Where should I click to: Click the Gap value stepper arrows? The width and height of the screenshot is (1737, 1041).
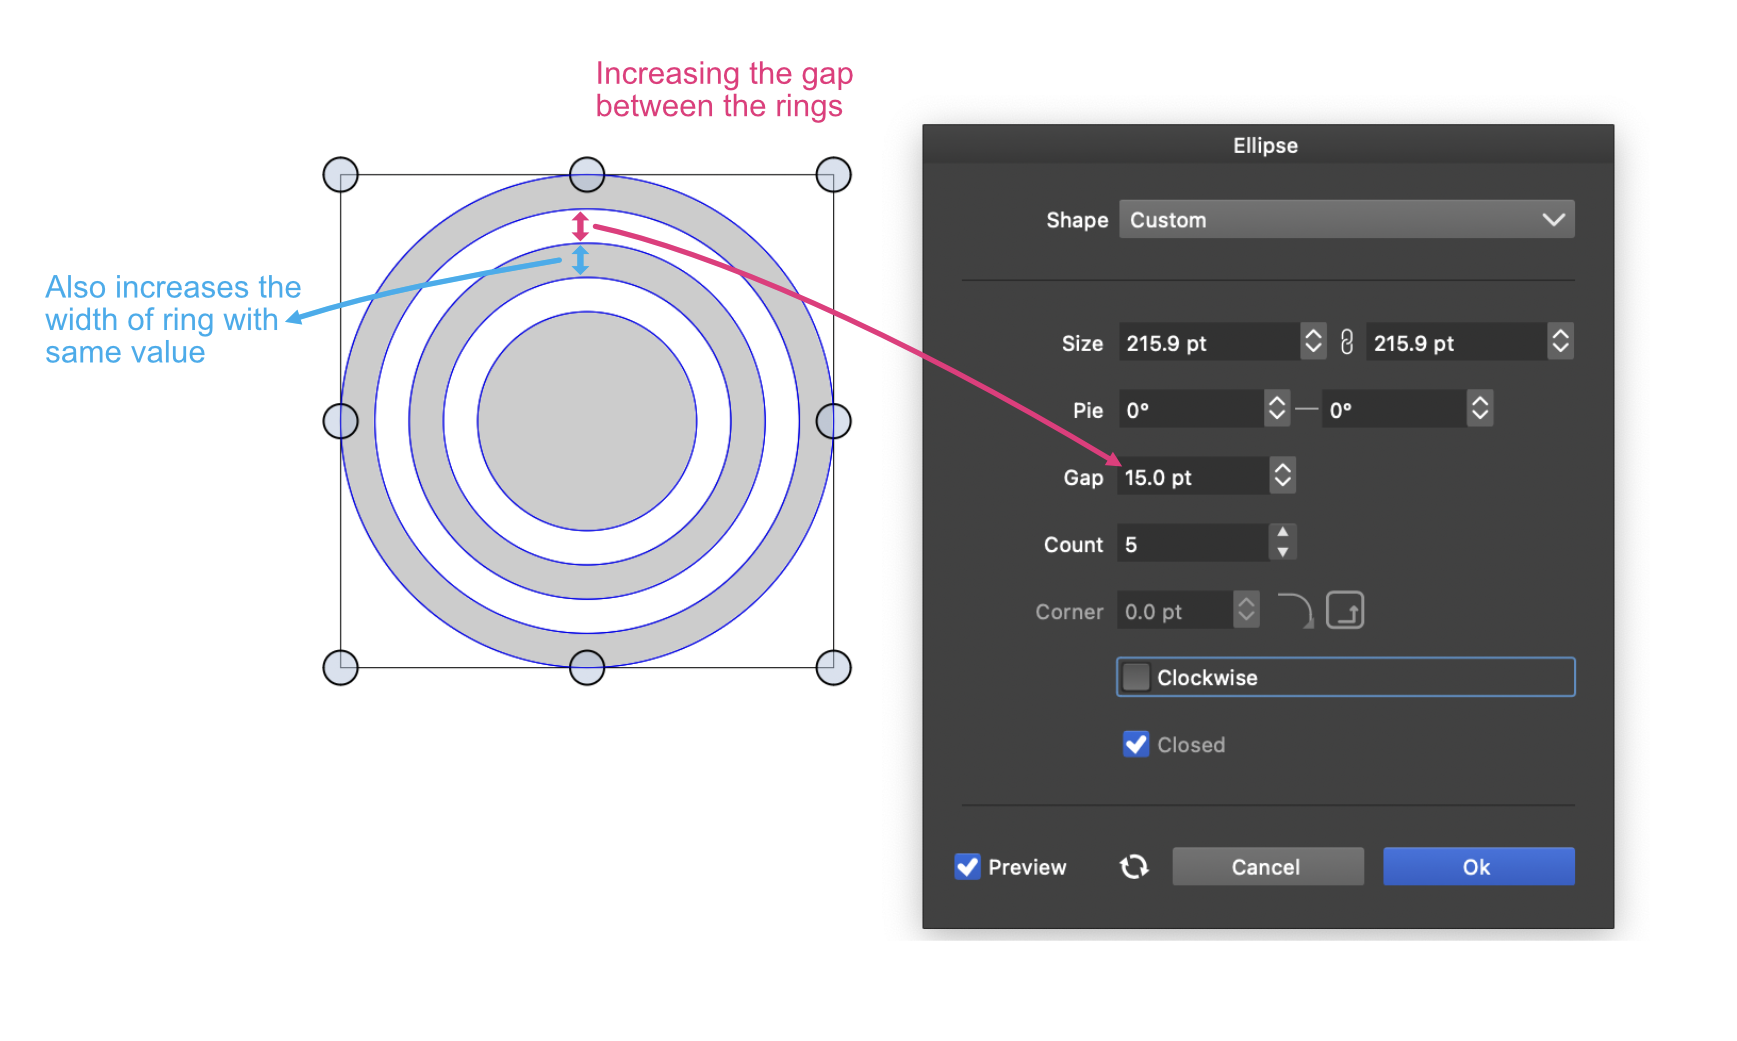point(1282,476)
